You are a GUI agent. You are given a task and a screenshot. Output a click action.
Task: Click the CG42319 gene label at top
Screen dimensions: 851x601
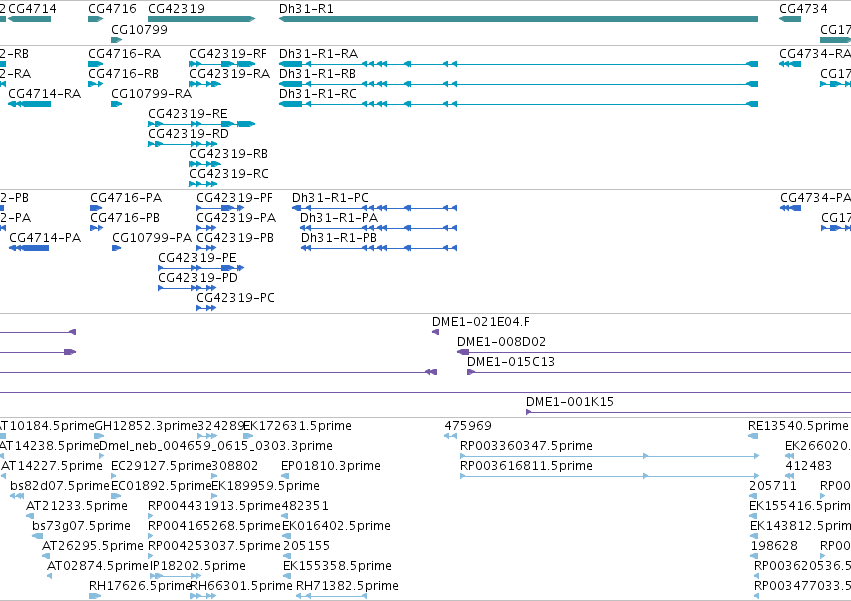pos(176,9)
